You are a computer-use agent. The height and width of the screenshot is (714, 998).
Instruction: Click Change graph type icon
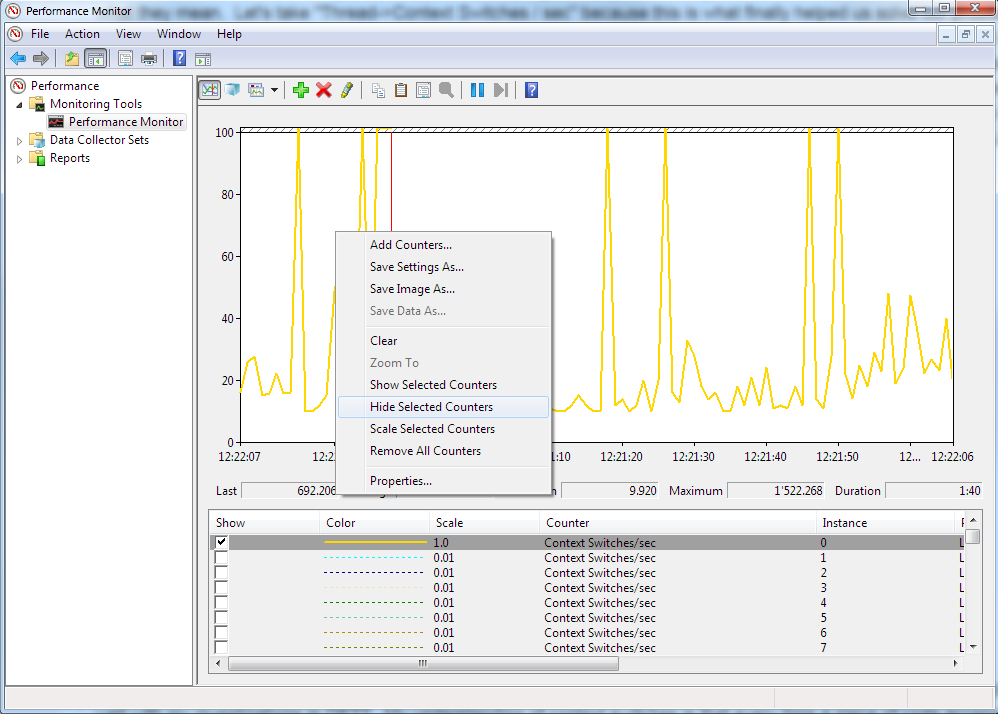click(x=256, y=90)
